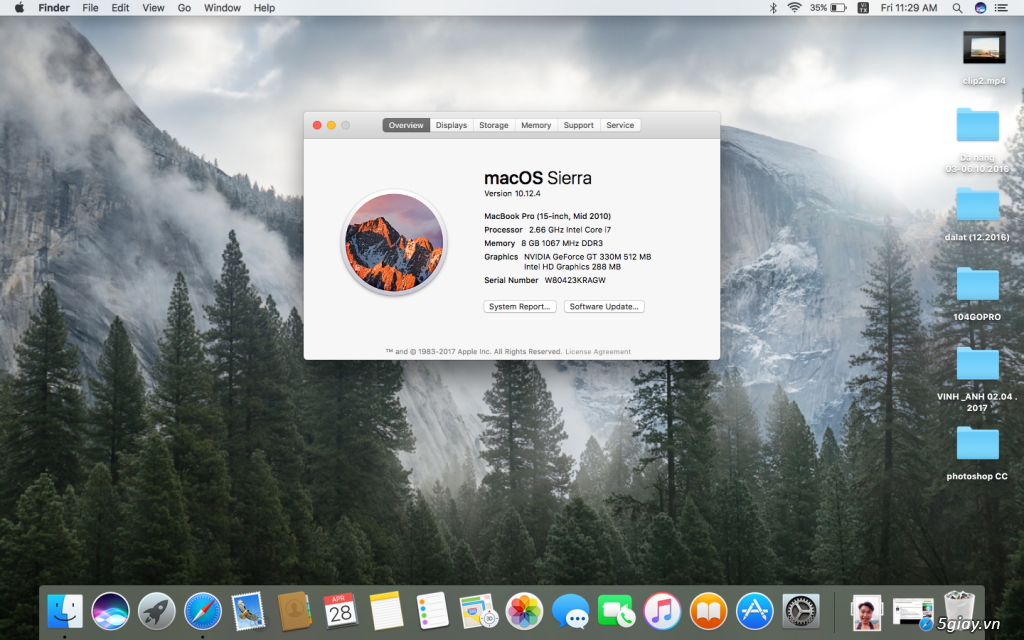
Task: Click the Wi-Fi status icon
Action: click(794, 8)
